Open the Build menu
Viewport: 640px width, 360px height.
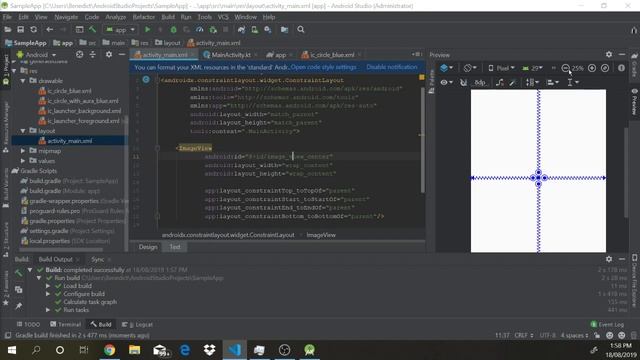click(x=168, y=17)
